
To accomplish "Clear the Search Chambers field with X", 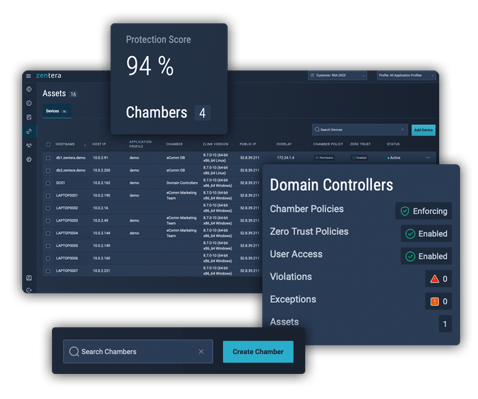I will [201, 351].
